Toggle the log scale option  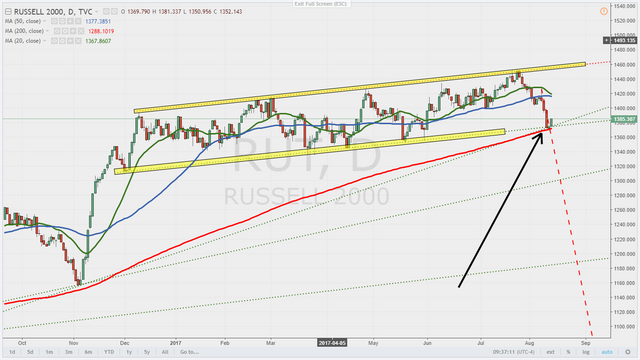tap(586, 352)
